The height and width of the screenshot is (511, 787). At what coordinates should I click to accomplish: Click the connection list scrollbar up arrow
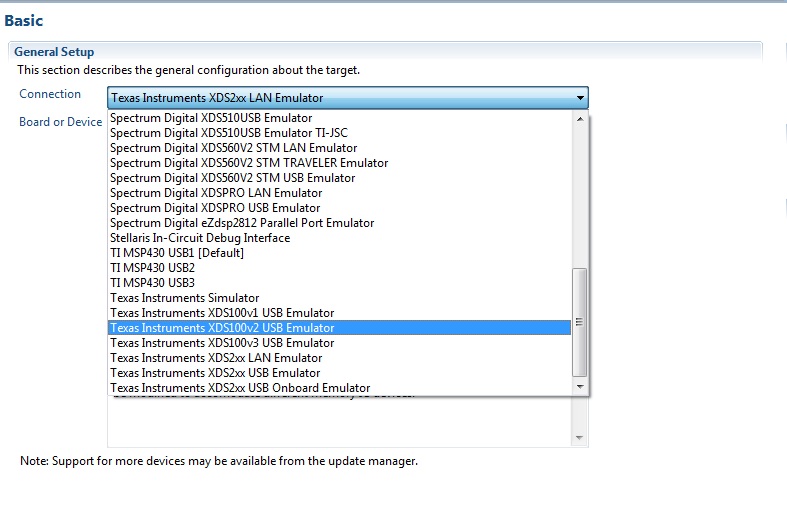pyautogui.click(x=579, y=118)
